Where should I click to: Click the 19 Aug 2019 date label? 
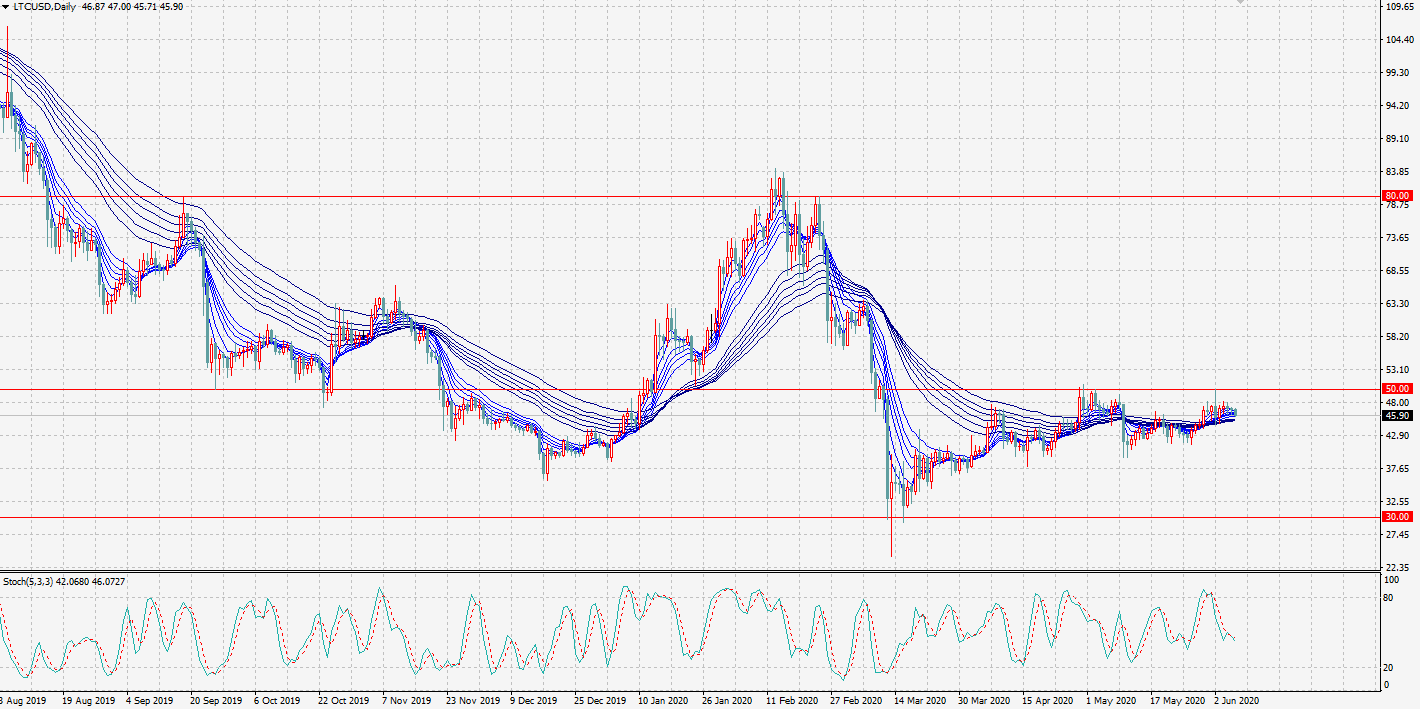point(87,700)
